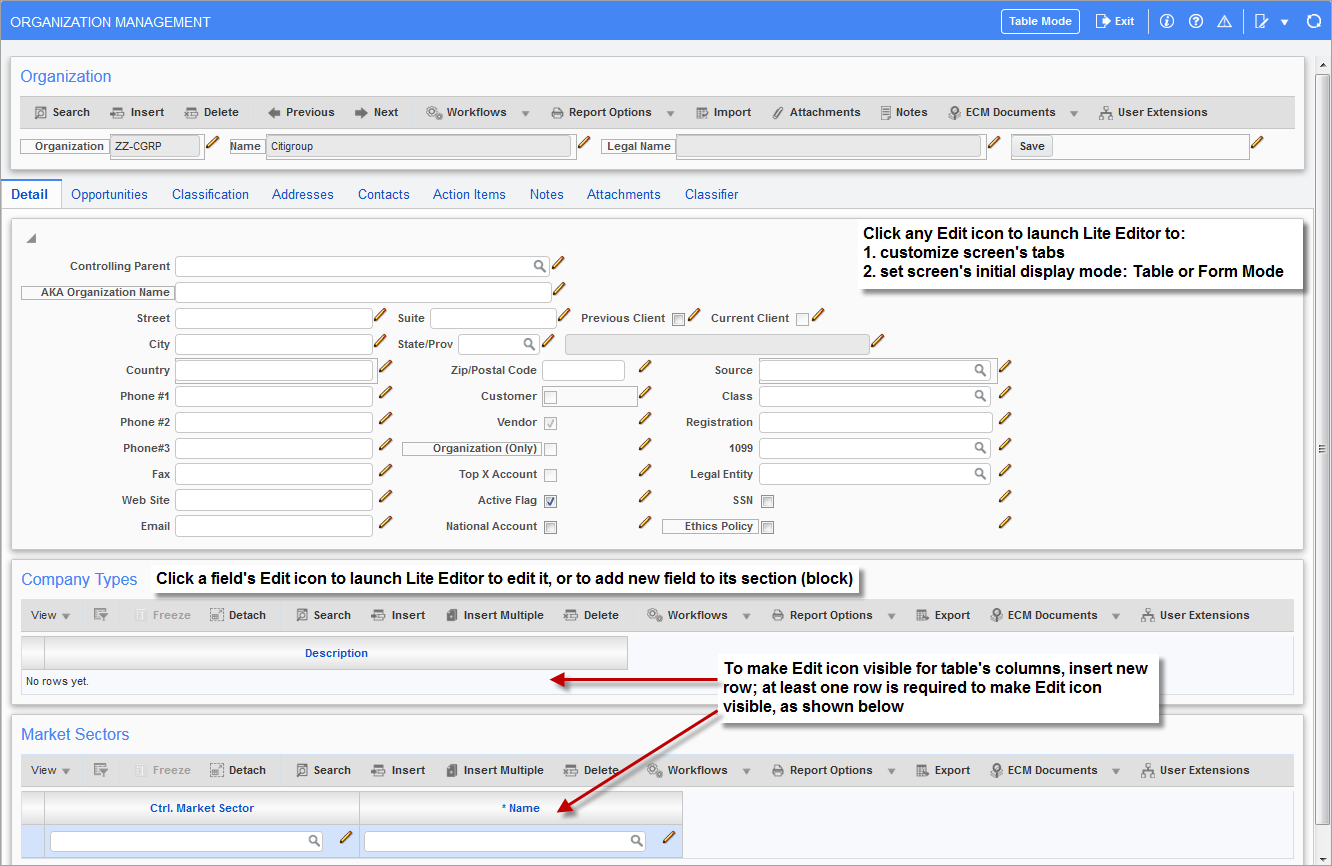Open the edit page icon in header

[1262, 21]
